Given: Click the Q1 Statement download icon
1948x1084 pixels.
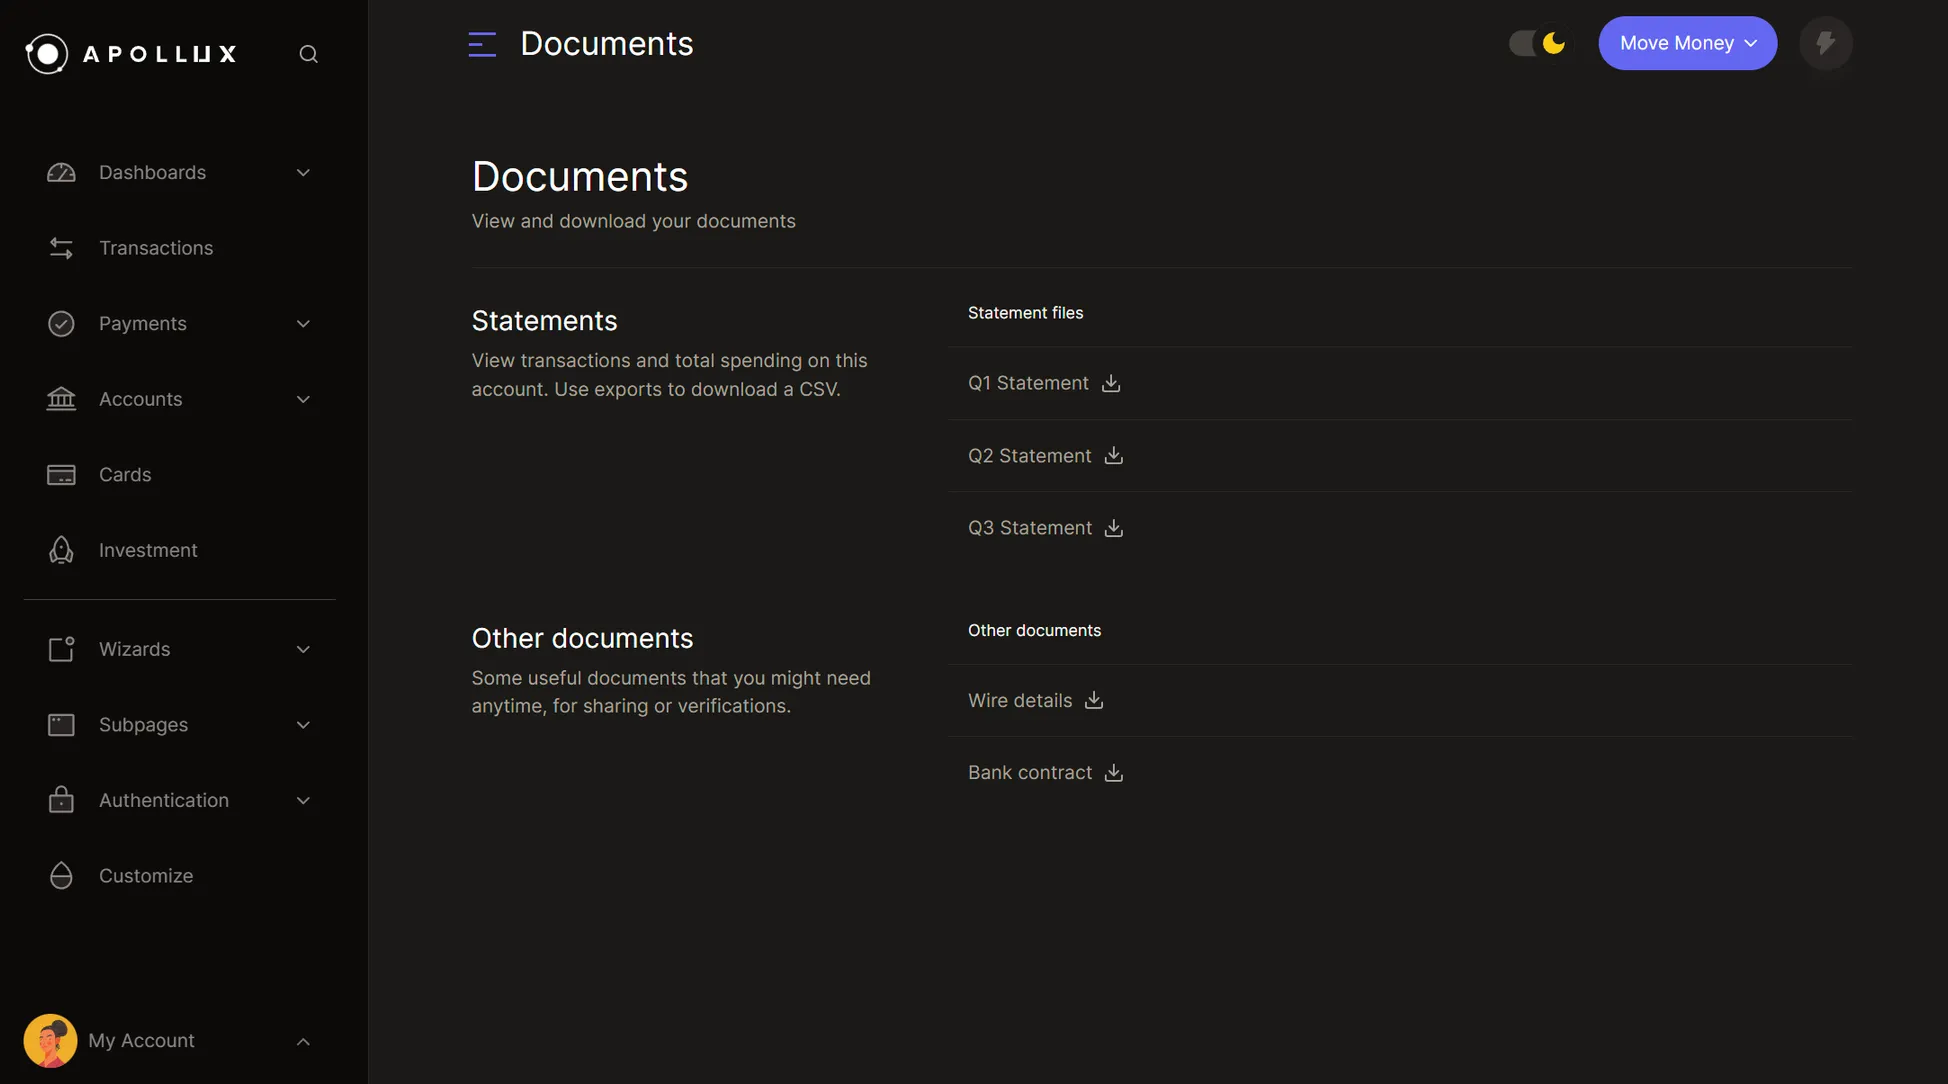Looking at the screenshot, I should coord(1110,382).
